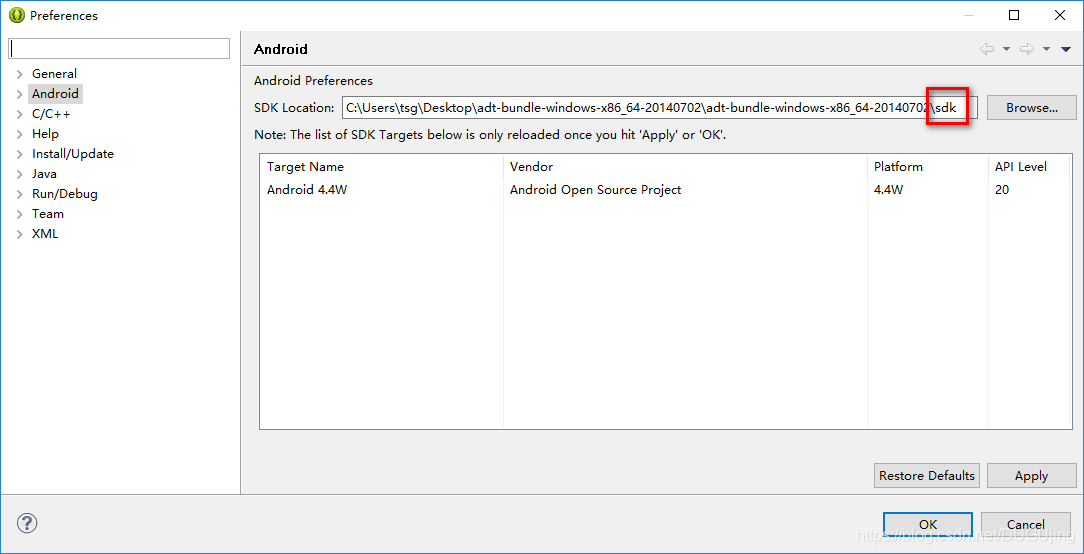Click the Restore Defaults button

click(x=926, y=476)
